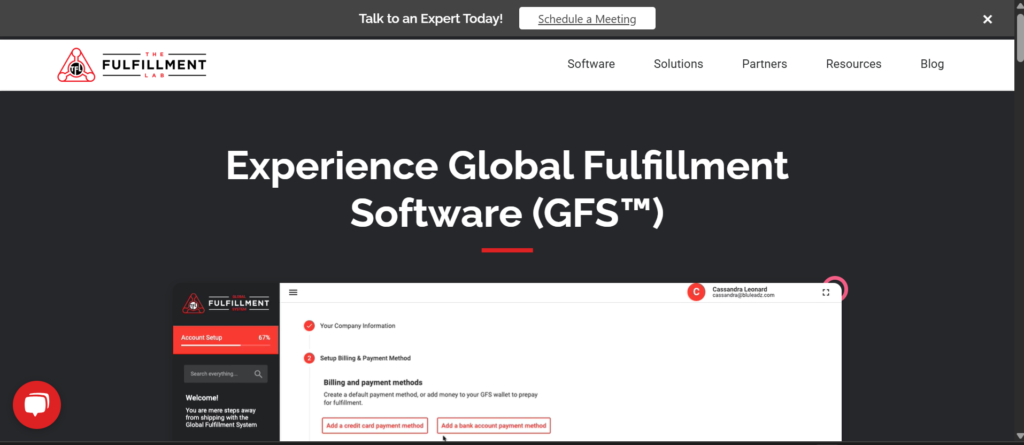The height and width of the screenshot is (445, 1024).
Task: Click step 2 Setup Billing & Payment Method
Action: pyautogui.click(x=358, y=358)
